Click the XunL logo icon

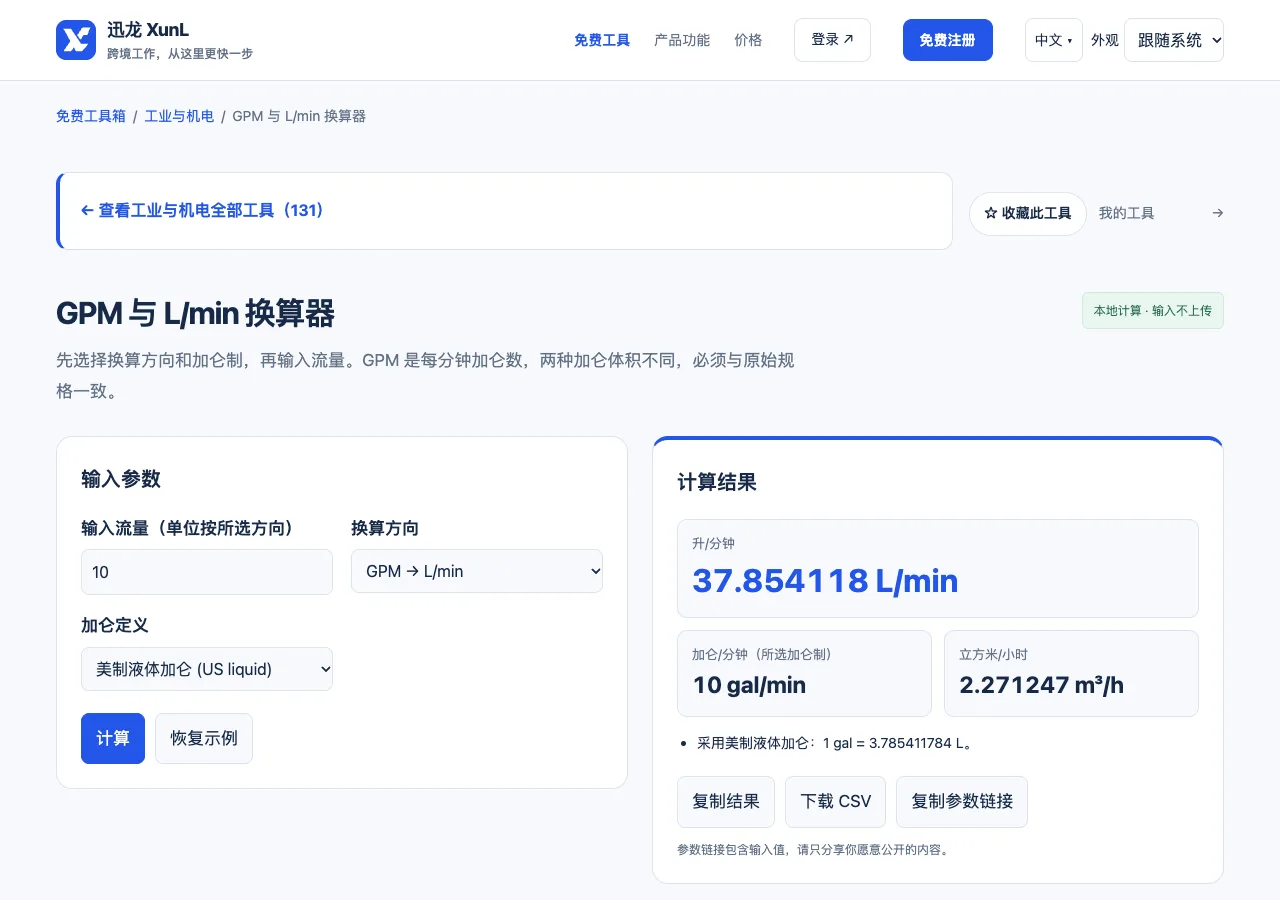click(76, 40)
